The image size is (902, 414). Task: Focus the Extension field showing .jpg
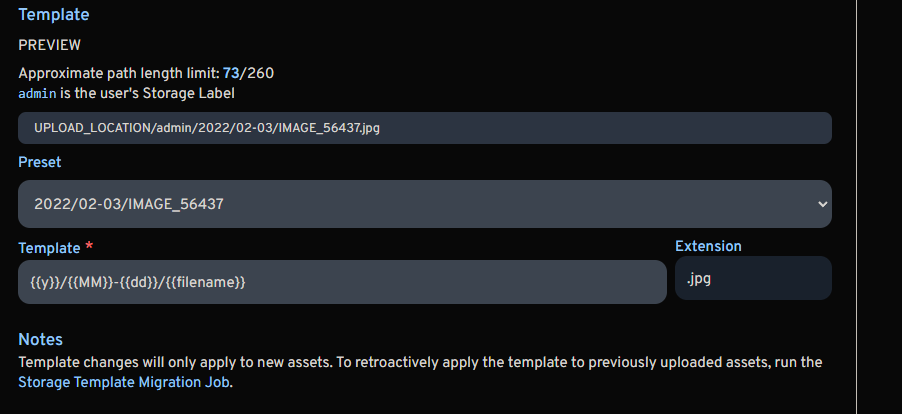point(752,280)
